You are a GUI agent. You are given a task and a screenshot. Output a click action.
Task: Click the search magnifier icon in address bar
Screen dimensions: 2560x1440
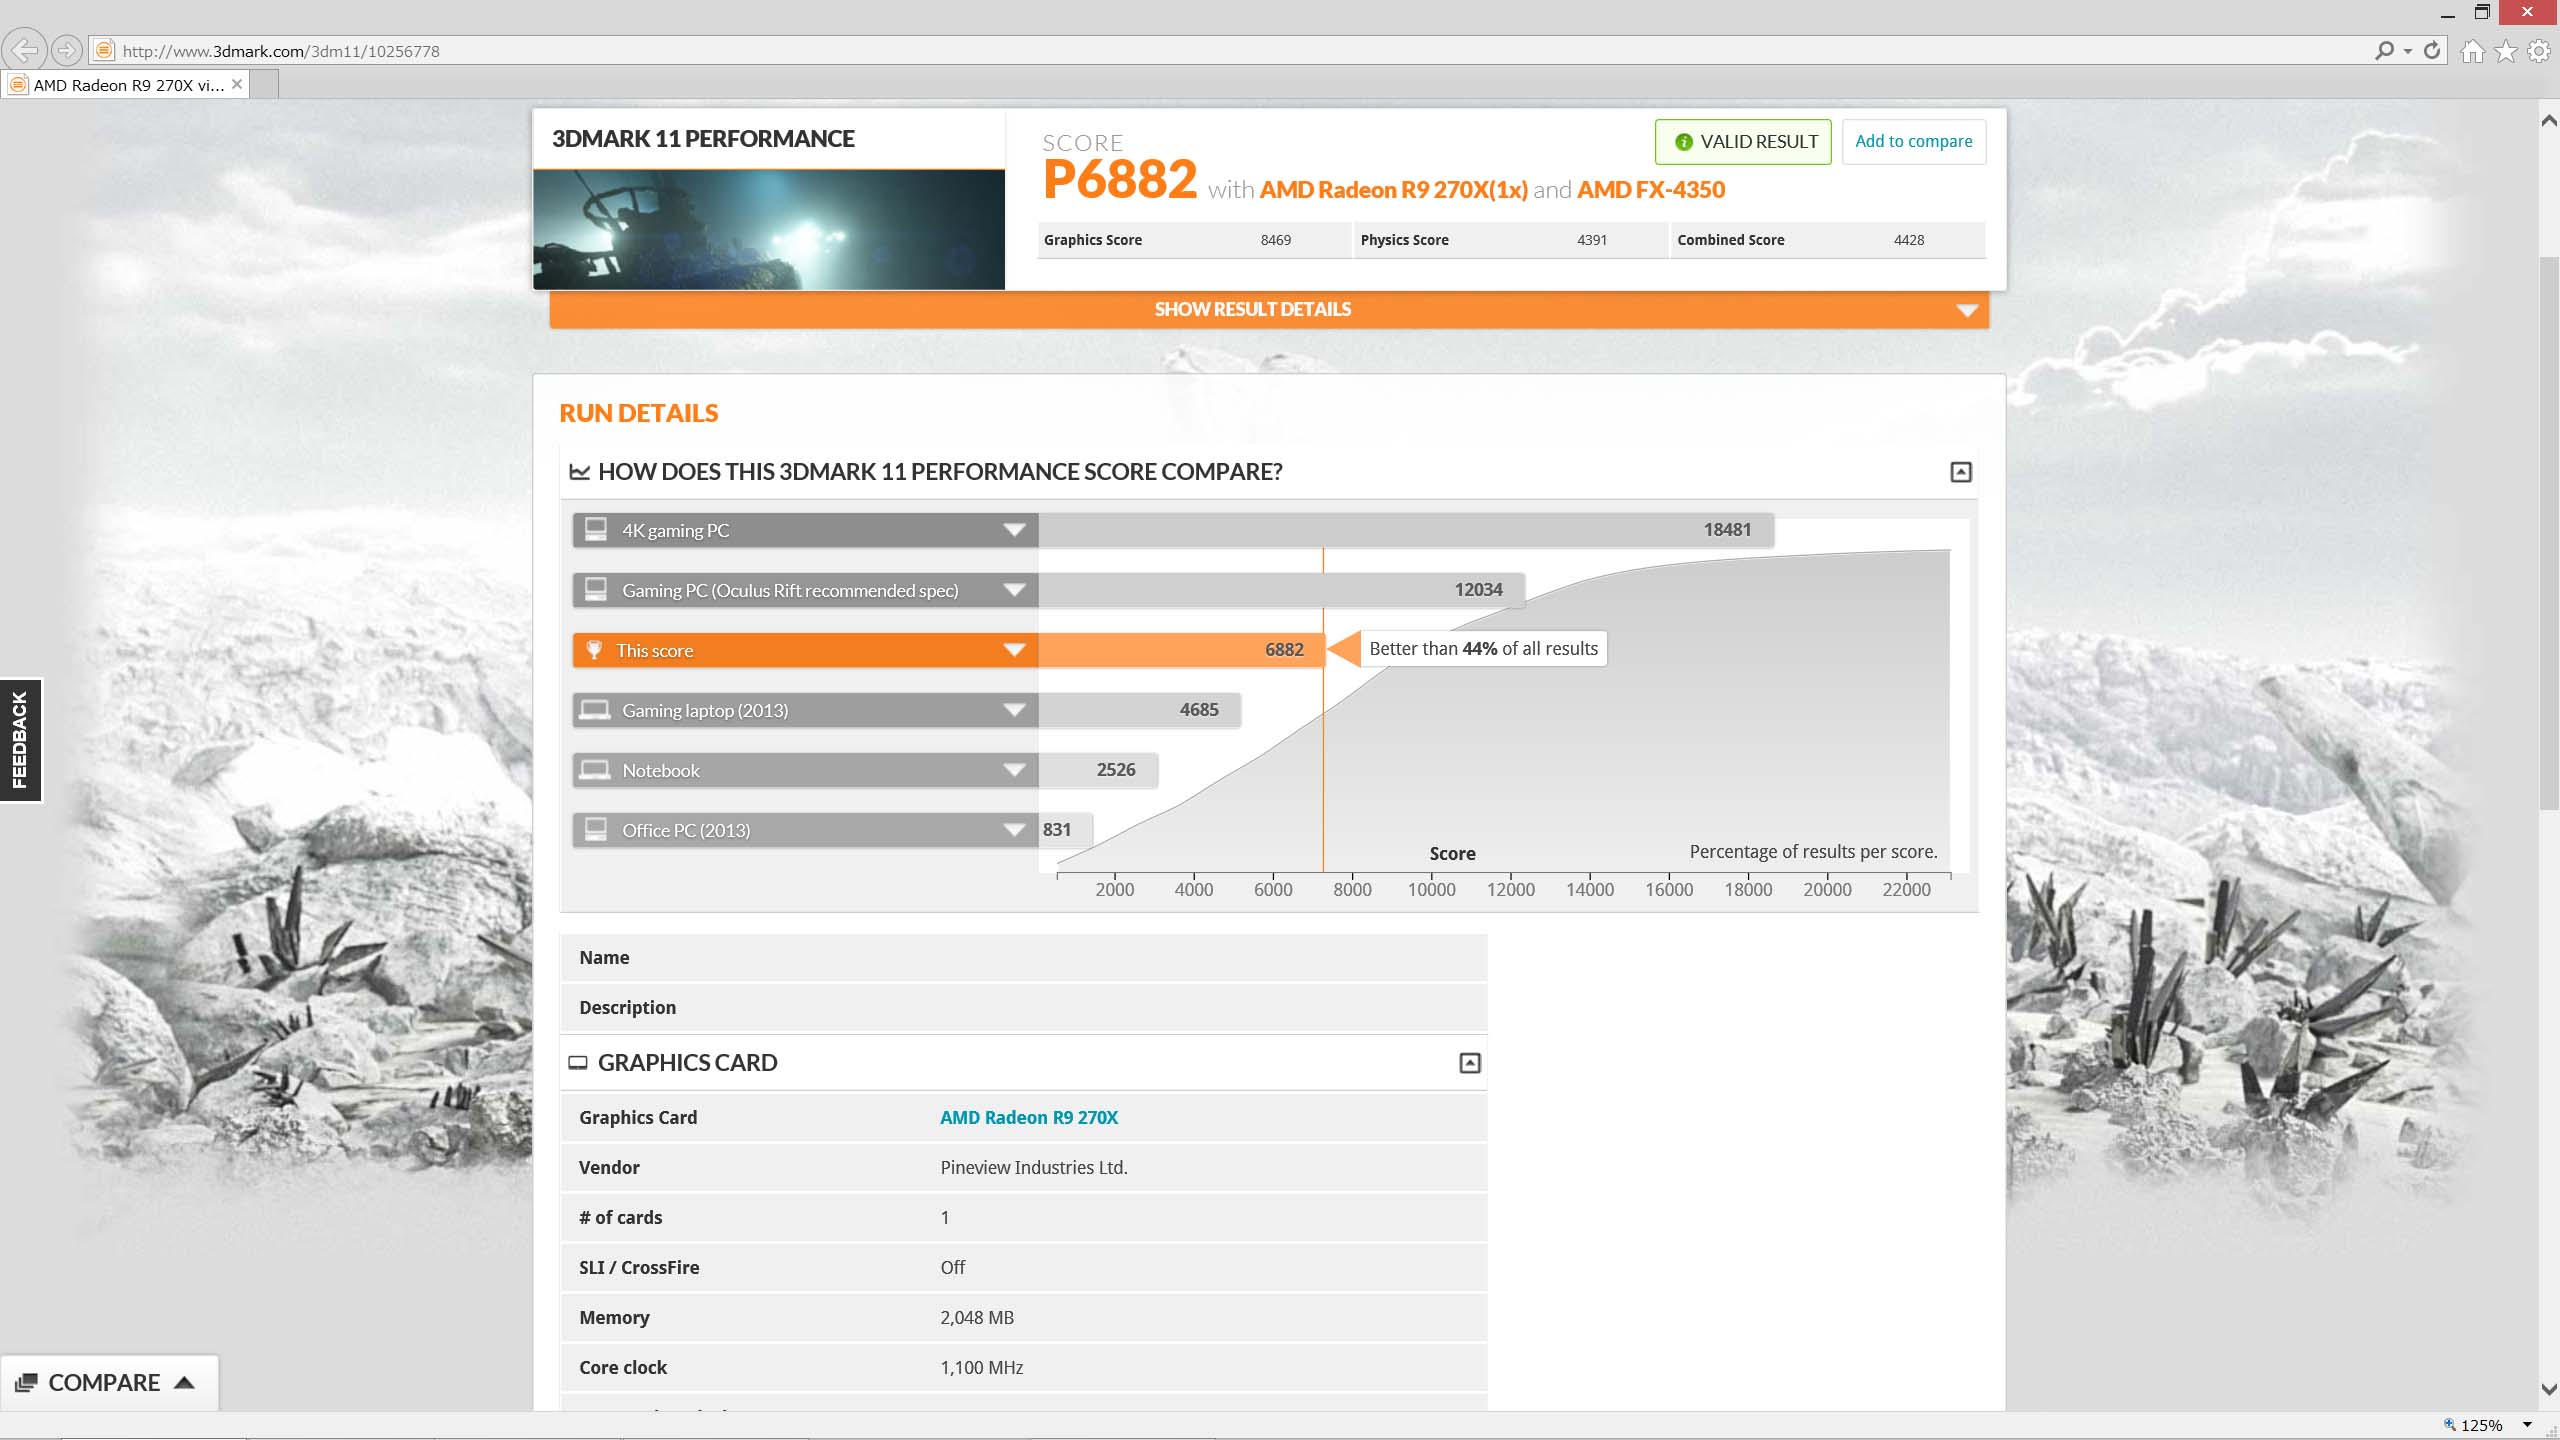[2384, 50]
